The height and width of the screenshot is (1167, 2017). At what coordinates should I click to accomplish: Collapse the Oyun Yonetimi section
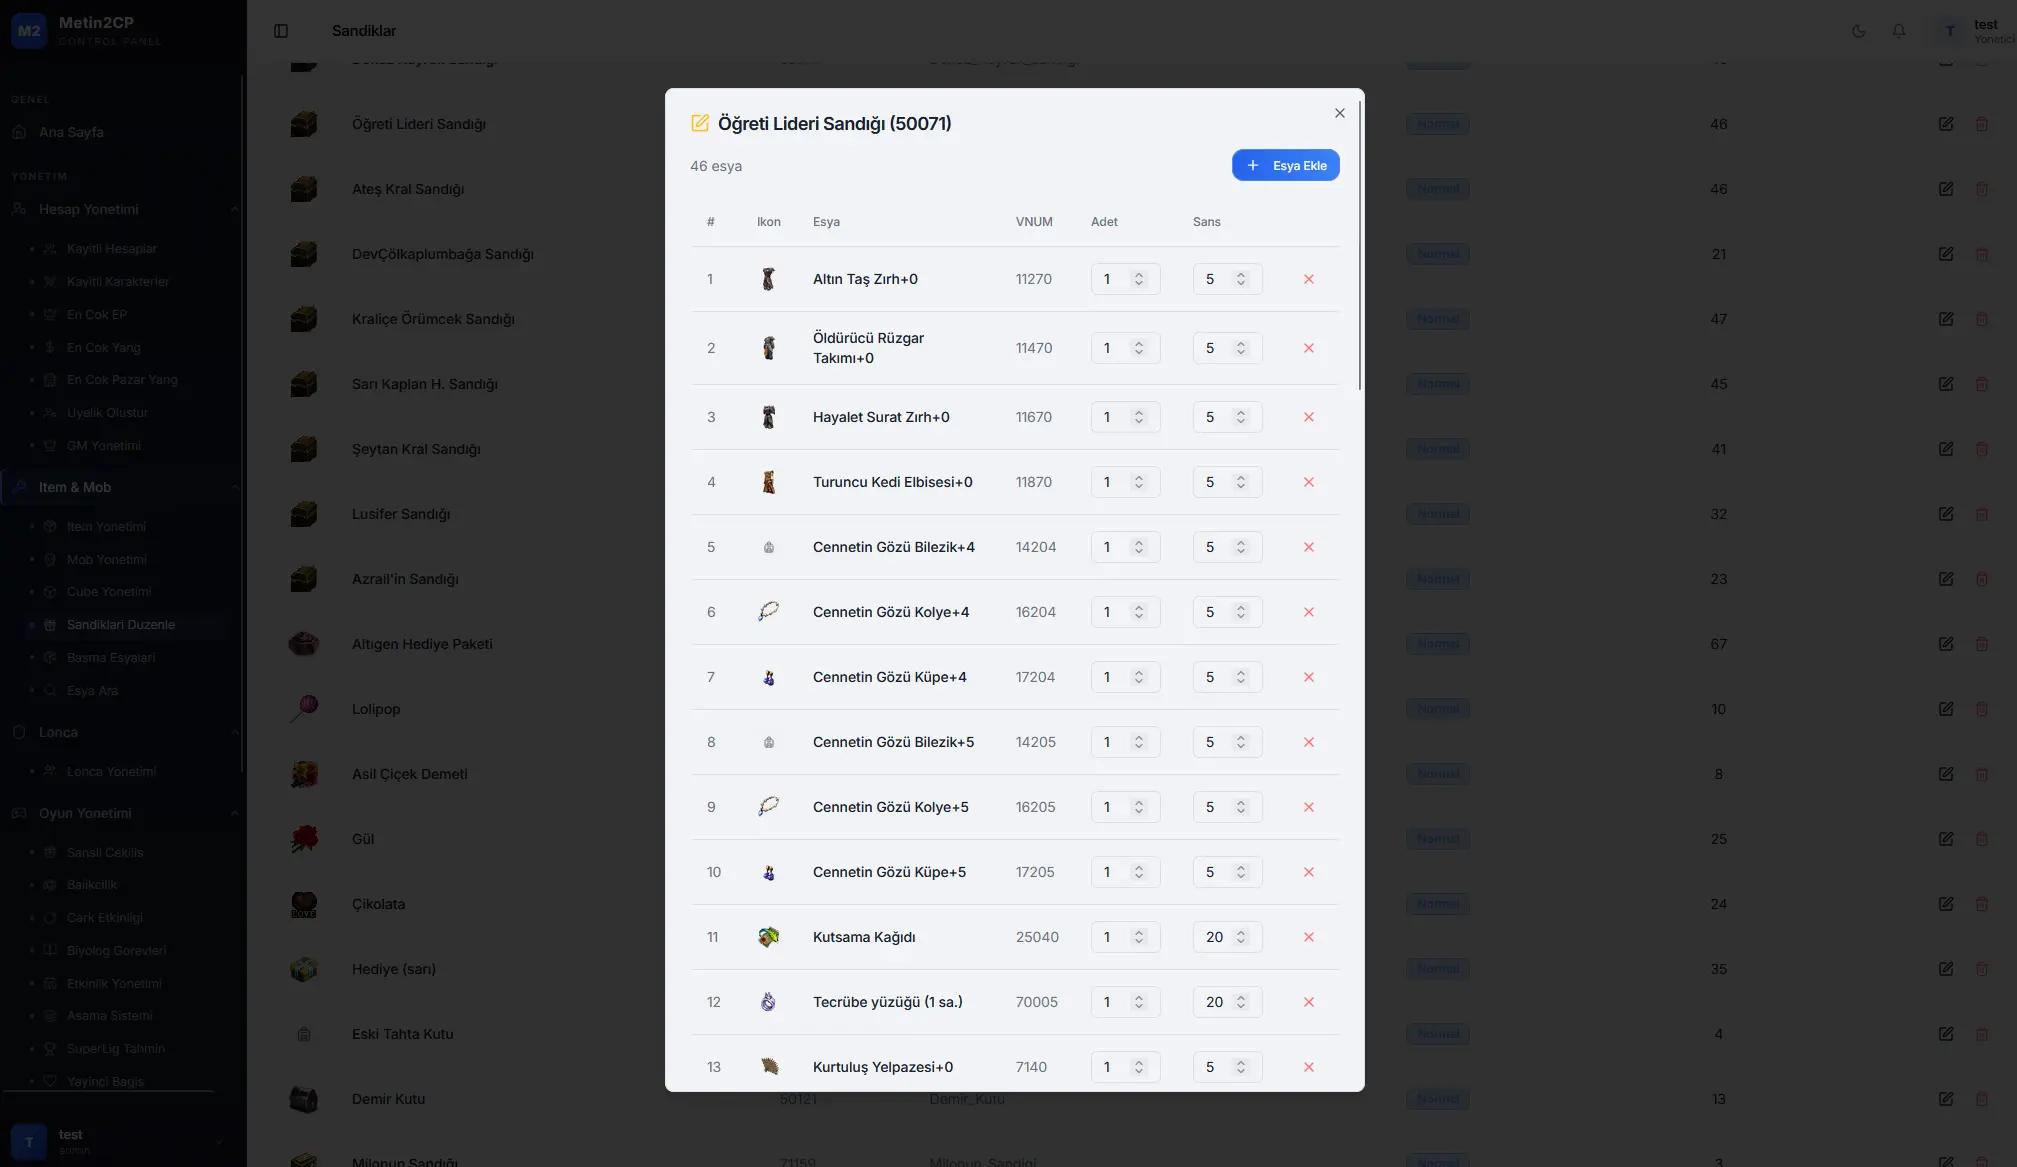coord(234,813)
